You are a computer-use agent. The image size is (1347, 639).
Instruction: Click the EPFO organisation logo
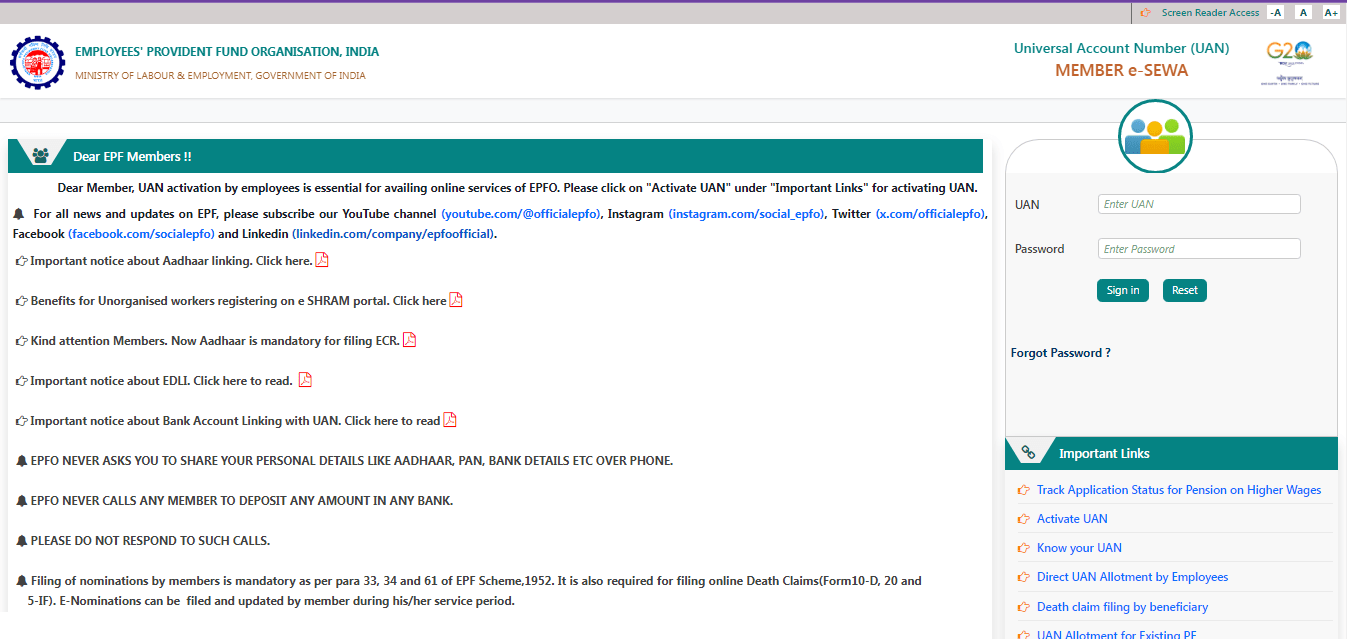coord(37,62)
